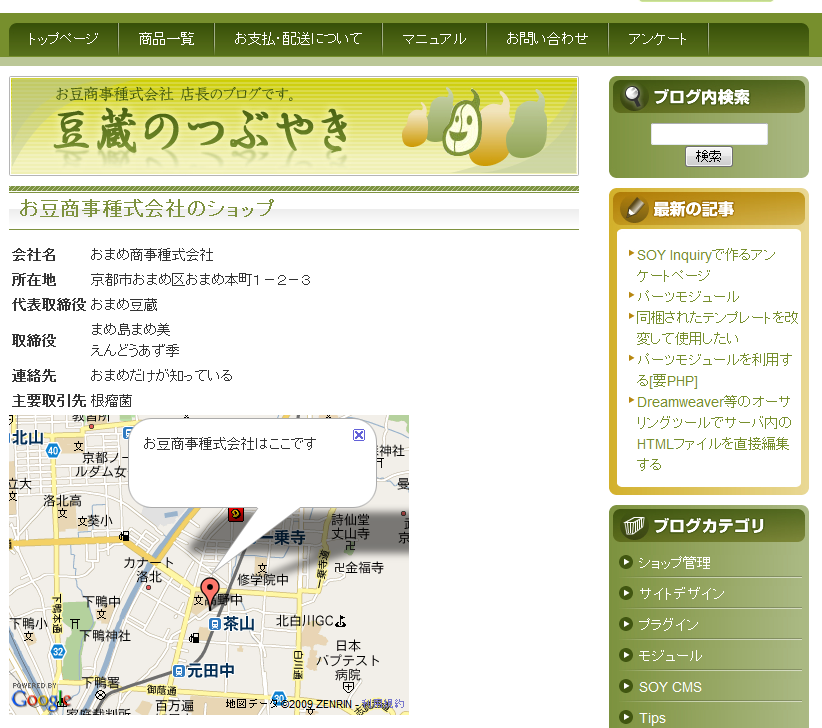Viewport: 822px width, 728px height.
Task: Open the SOY CMS category
Action: click(x=670, y=687)
